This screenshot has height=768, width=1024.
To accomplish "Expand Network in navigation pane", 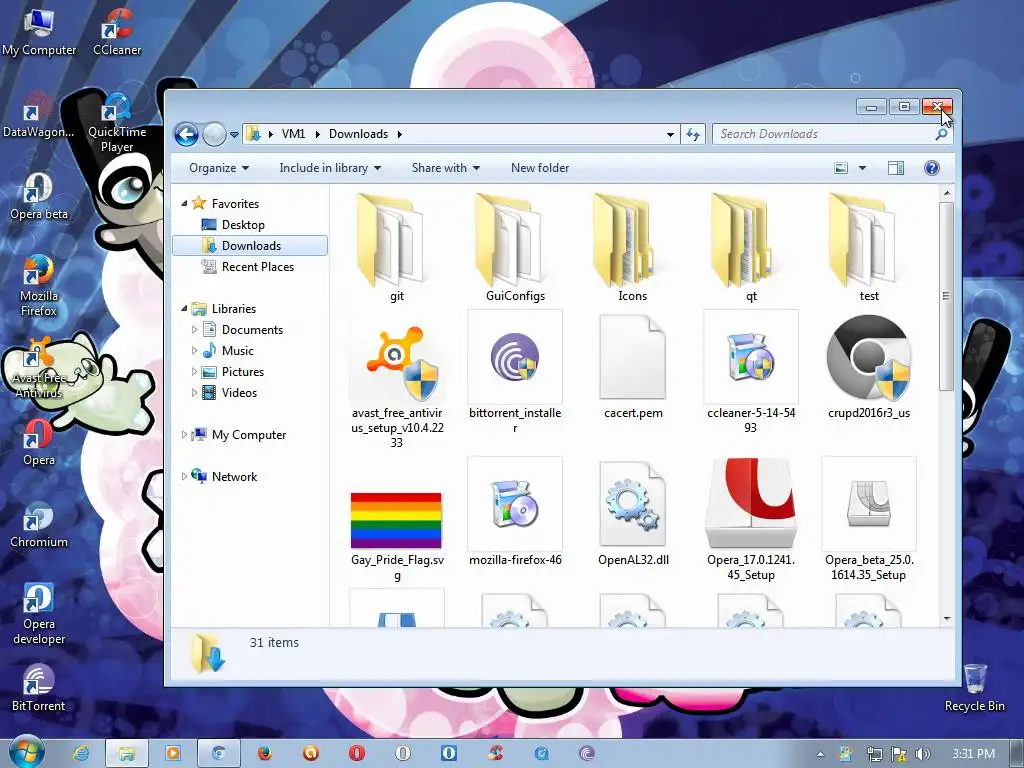I will coord(184,477).
